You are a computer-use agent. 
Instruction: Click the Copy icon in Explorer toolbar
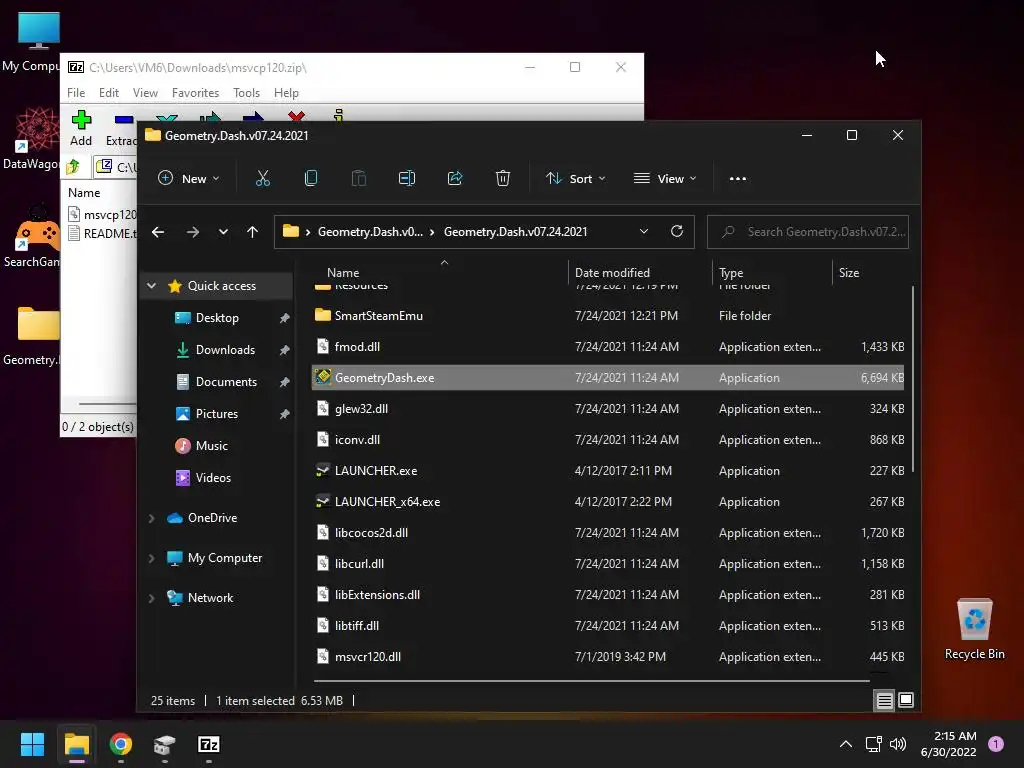click(311, 178)
